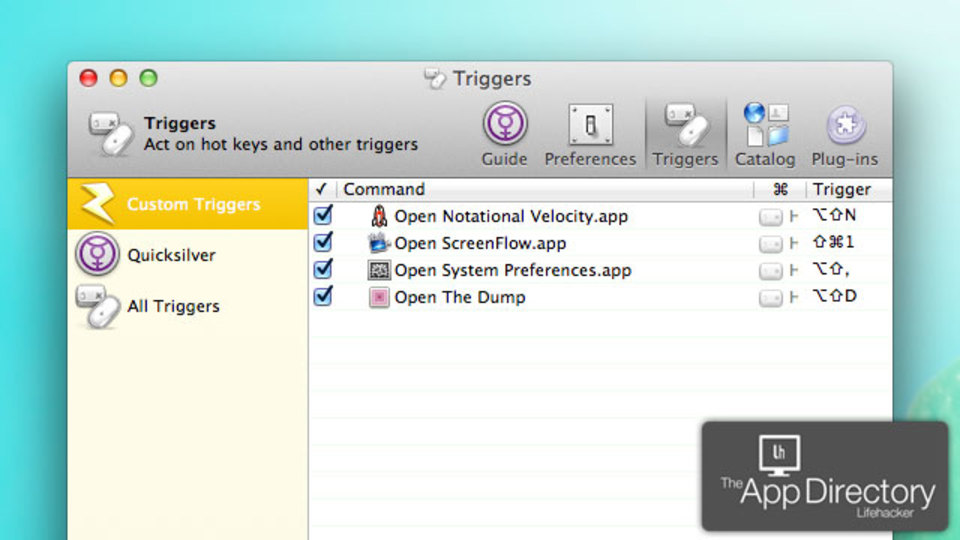Viewport: 960px width, 540px height.
Task: Click the yellow minimize window button
Action: 118,78
